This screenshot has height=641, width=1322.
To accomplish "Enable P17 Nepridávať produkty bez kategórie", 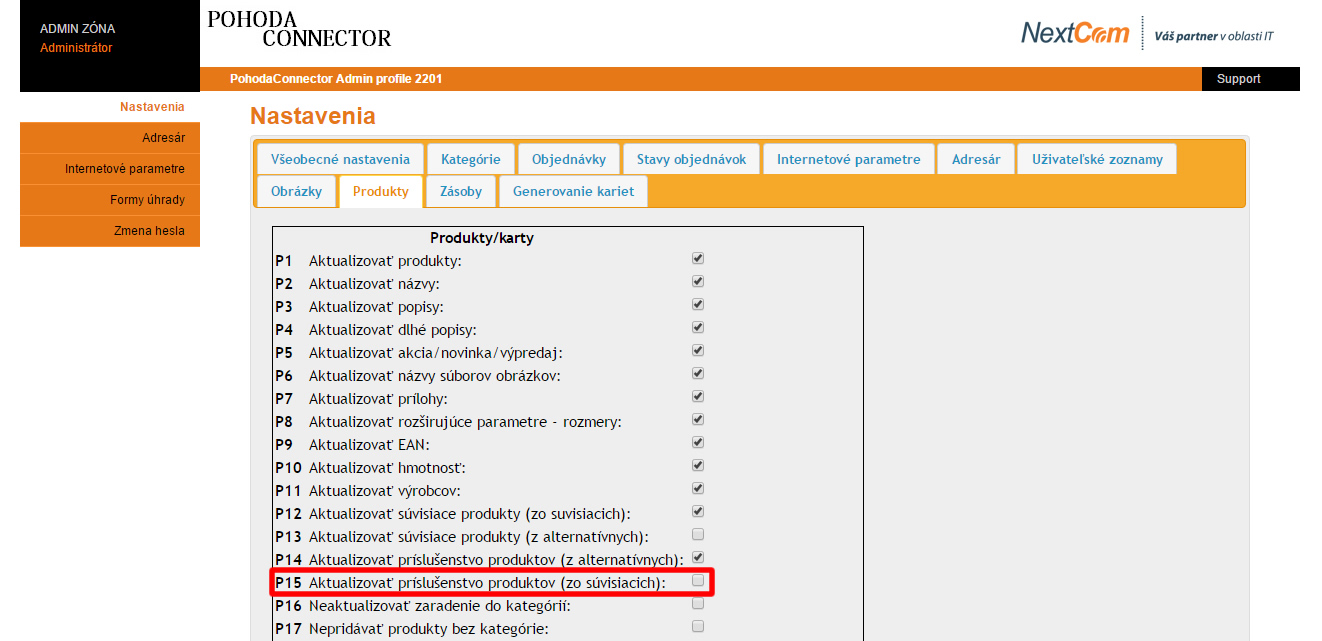I will pos(698,626).
